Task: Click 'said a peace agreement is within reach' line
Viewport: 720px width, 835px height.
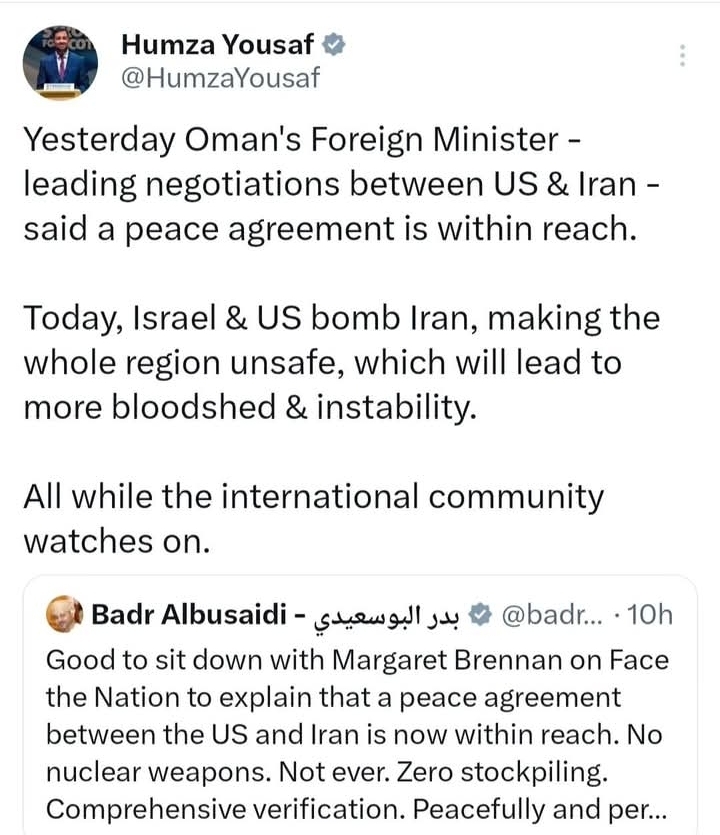Action: coord(329,229)
